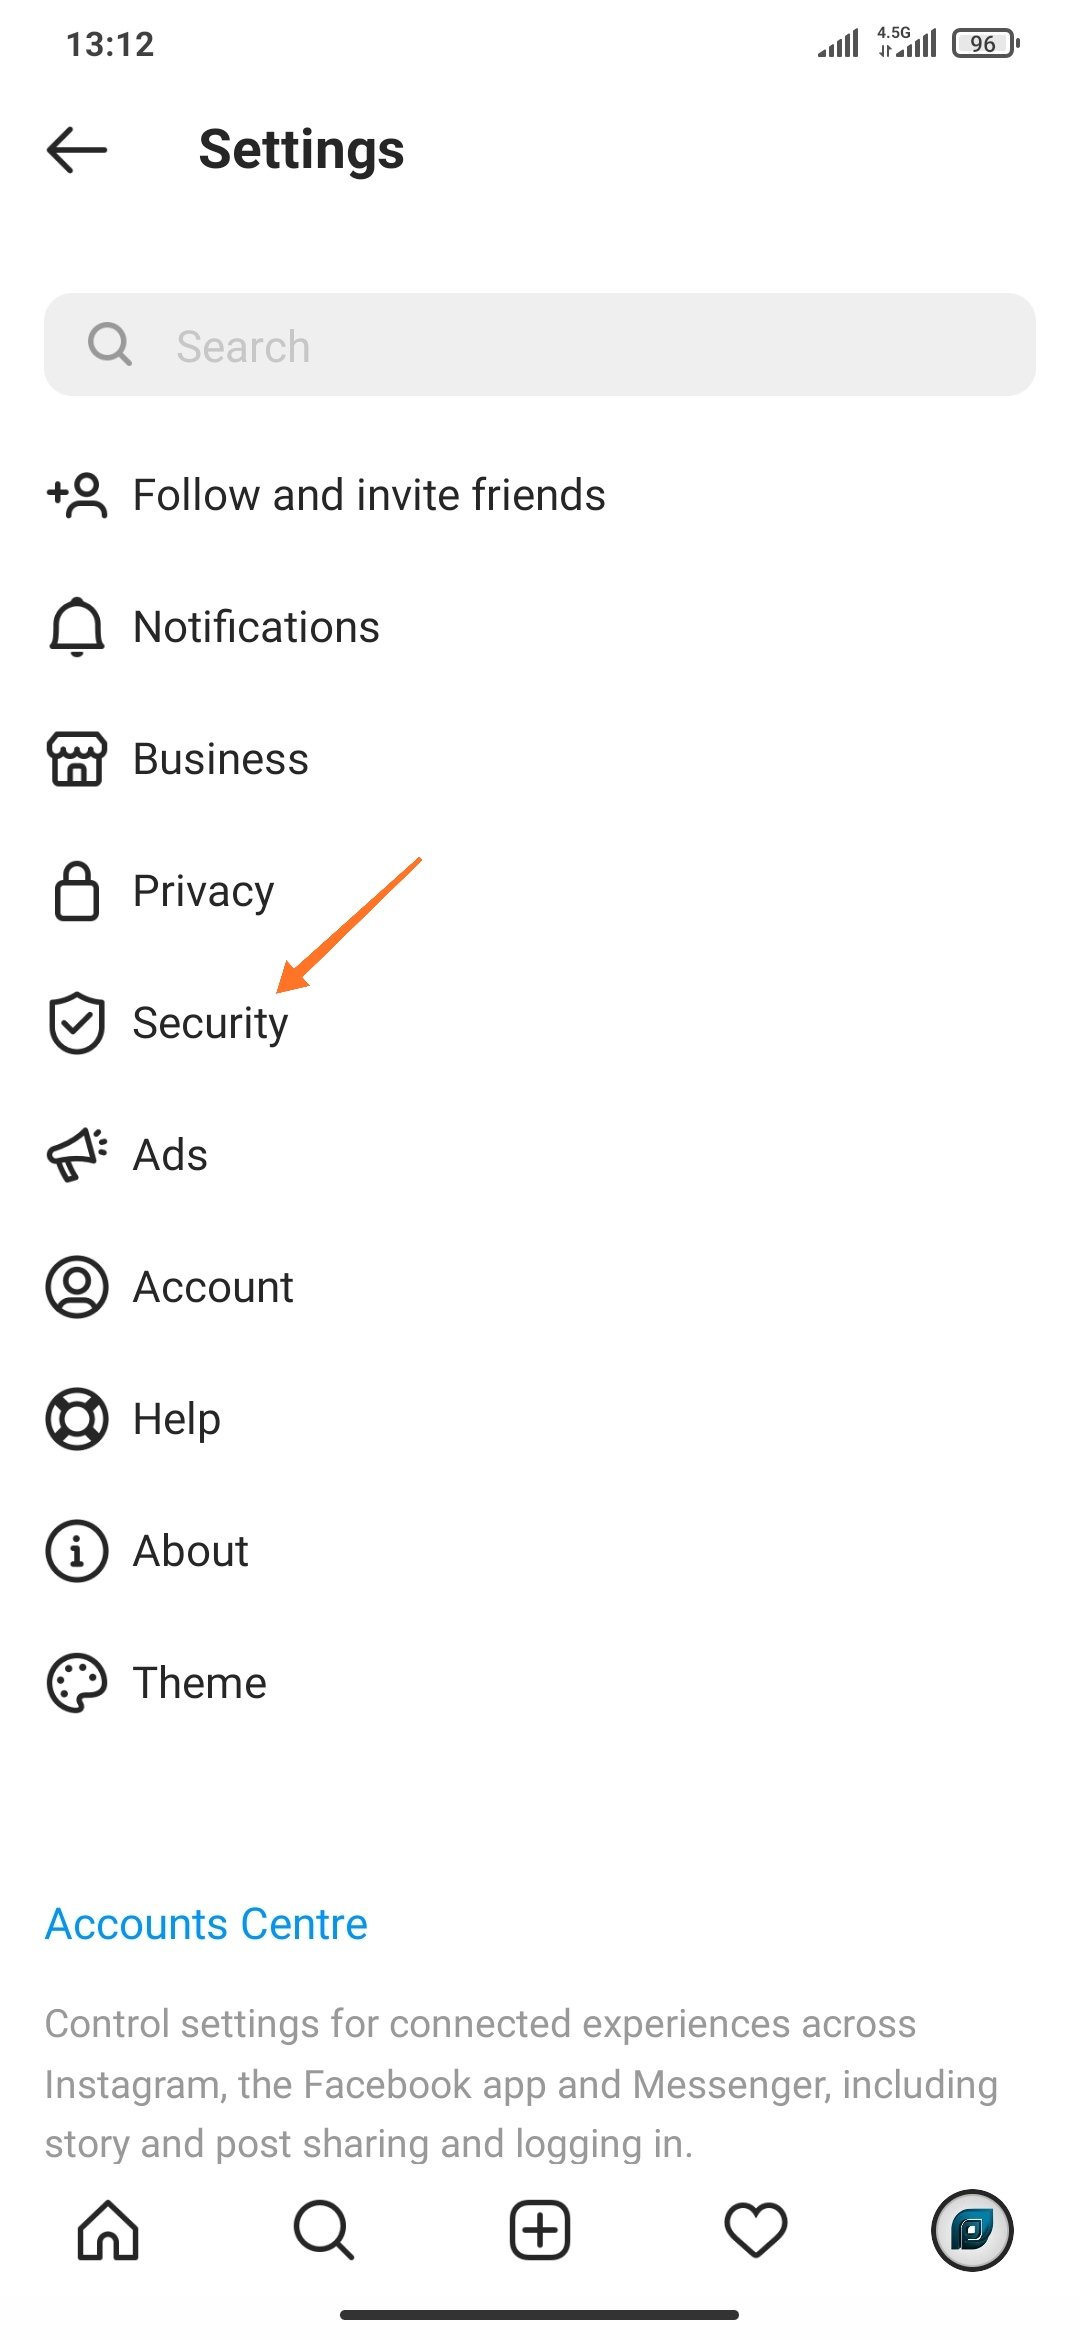Tap the Search settings field
Screen dimensions: 1080x2340
[540, 345]
